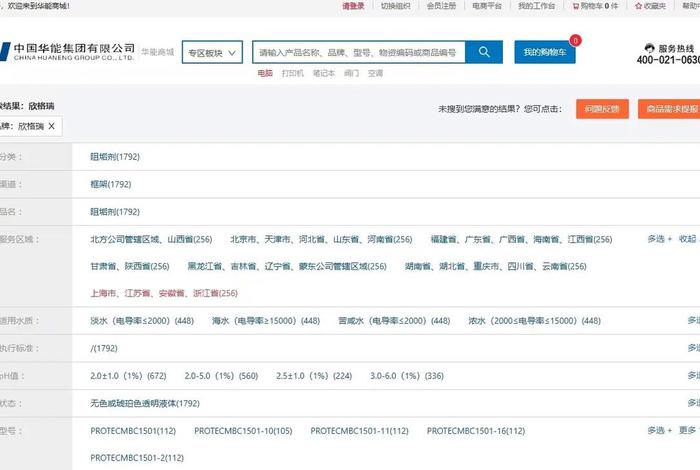Filter region 北京市、天津市、河北省、山东省、河南省(256)

[321, 239]
